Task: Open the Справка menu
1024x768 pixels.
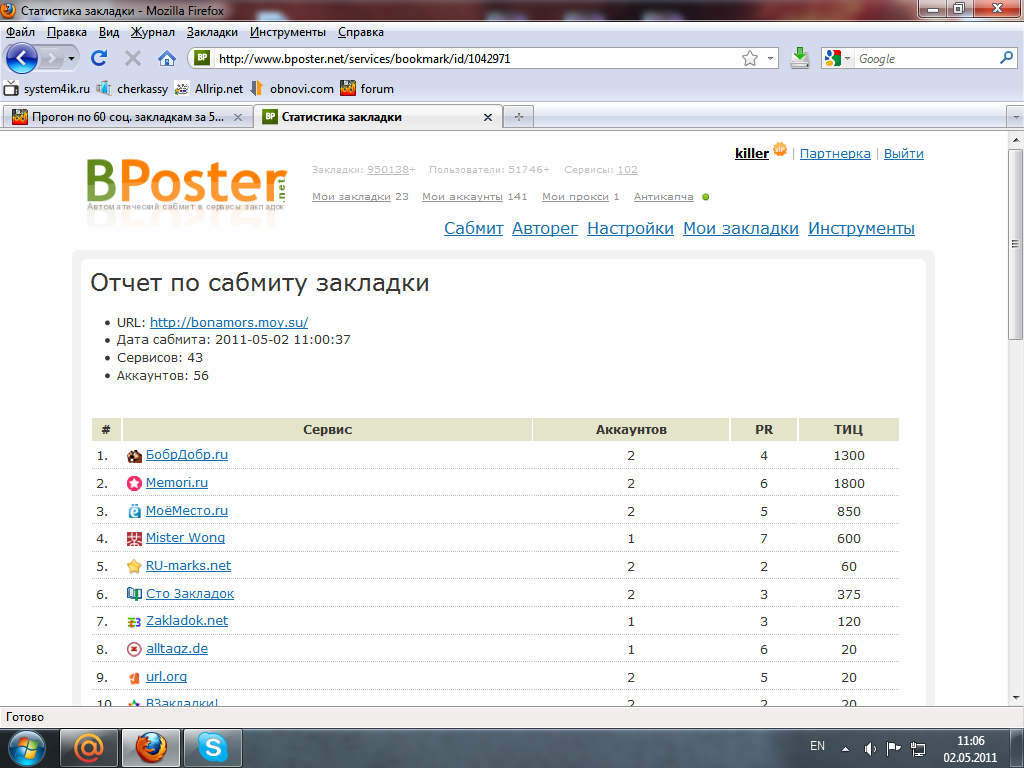Action: [360, 32]
